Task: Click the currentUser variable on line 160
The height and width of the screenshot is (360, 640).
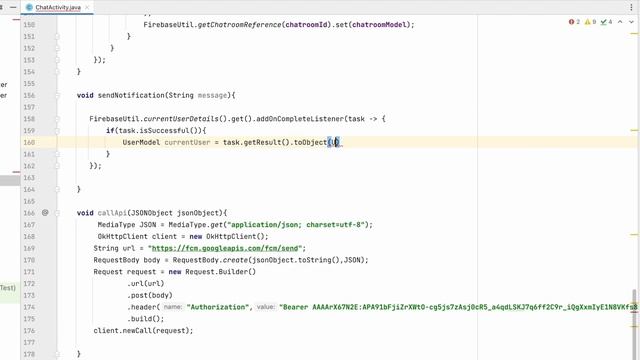Action: coord(187,142)
